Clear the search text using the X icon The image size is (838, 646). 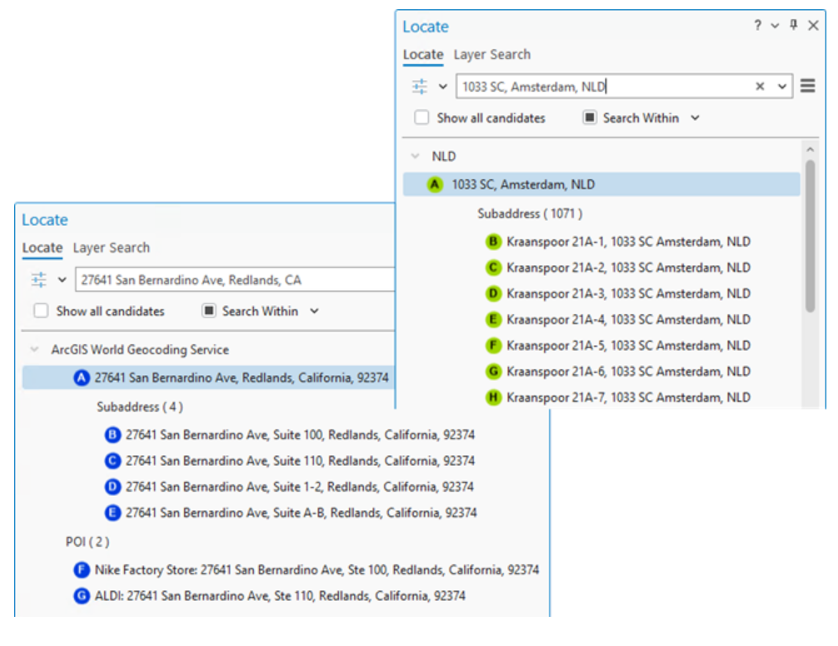click(x=759, y=86)
